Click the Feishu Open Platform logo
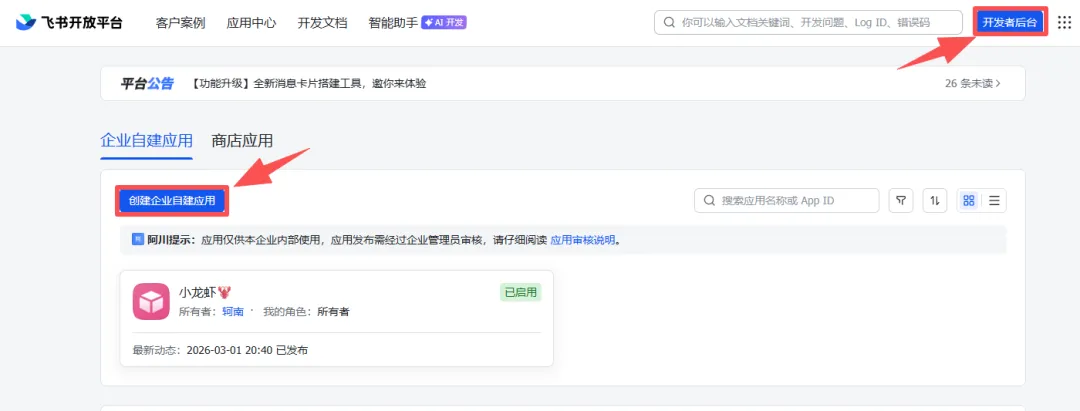This screenshot has height=411, width=1080. (69, 23)
